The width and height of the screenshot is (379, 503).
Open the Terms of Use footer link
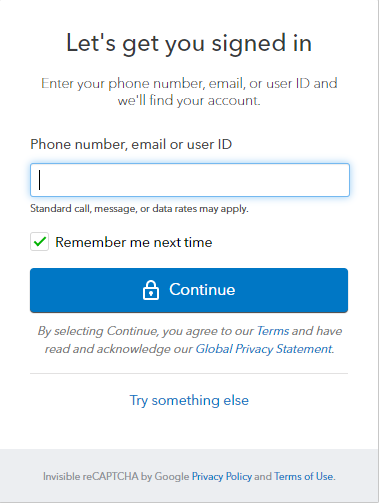(x=303, y=476)
